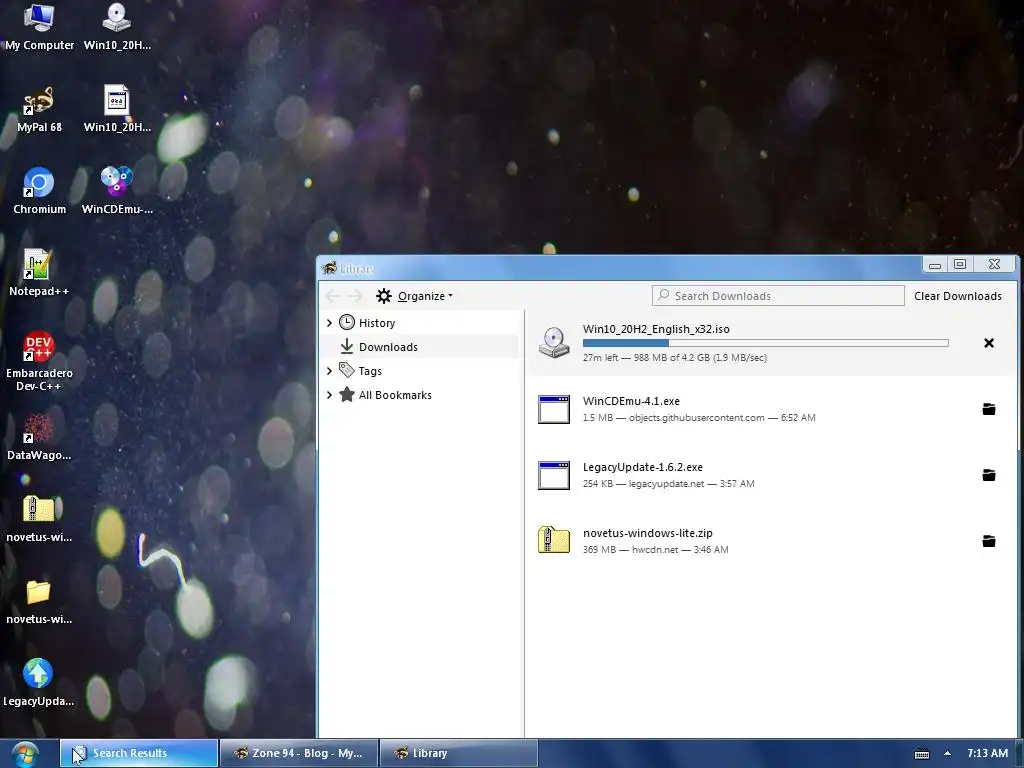The width and height of the screenshot is (1024, 768).
Task: Cancel the Win10_20H2 ISO download
Action: [x=989, y=343]
